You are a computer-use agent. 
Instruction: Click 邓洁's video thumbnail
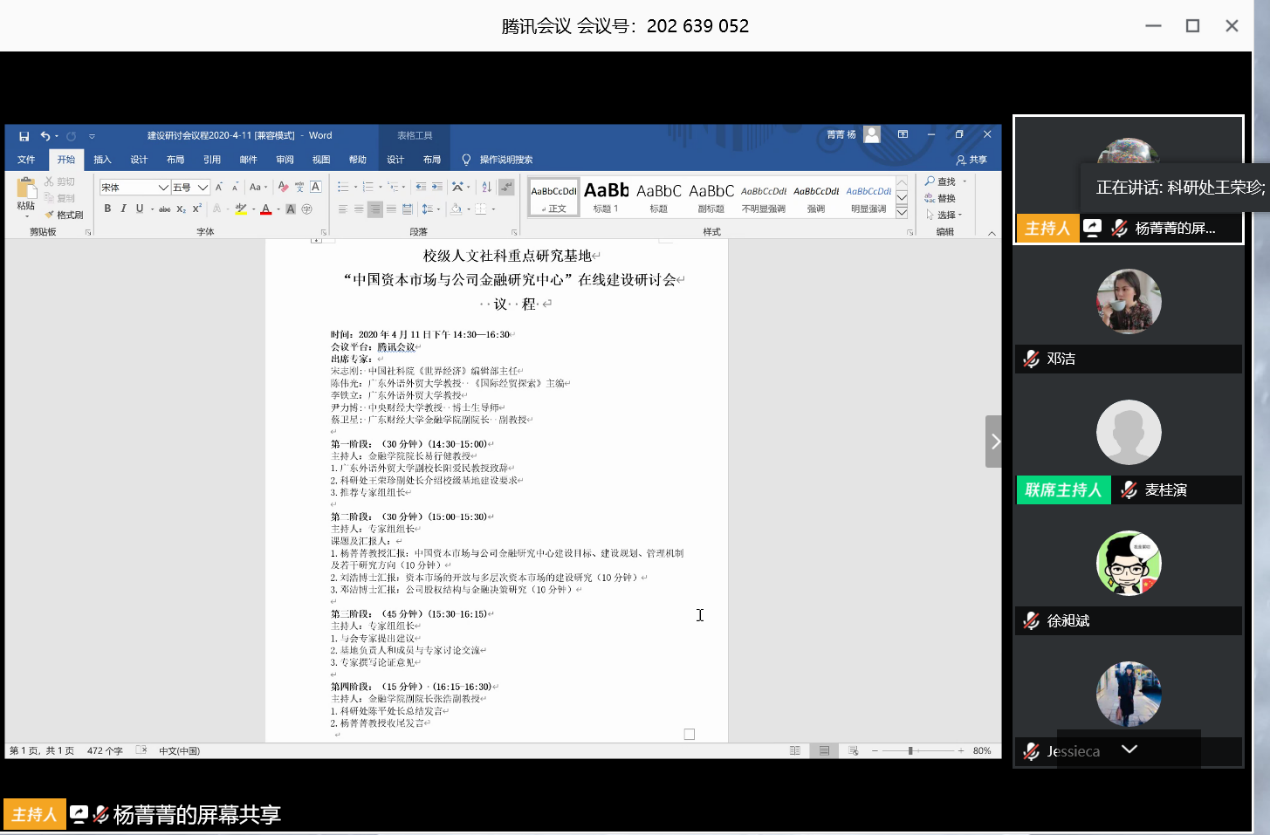click(x=1128, y=305)
